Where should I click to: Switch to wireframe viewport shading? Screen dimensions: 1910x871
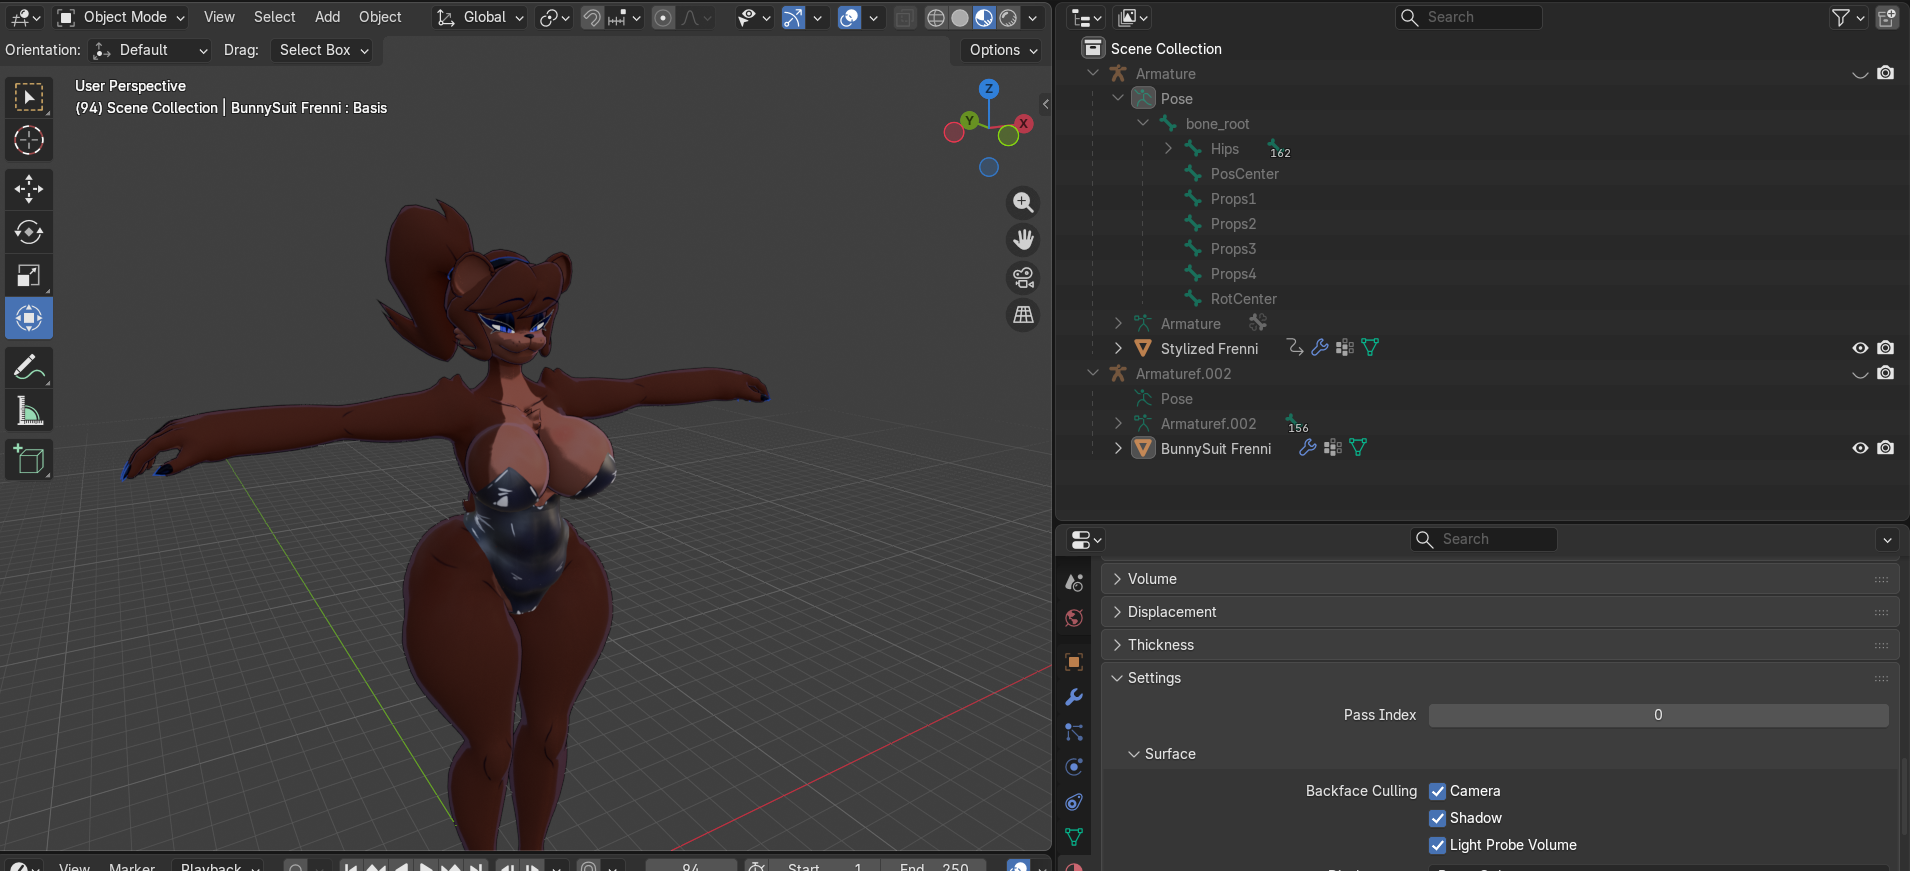point(936,18)
